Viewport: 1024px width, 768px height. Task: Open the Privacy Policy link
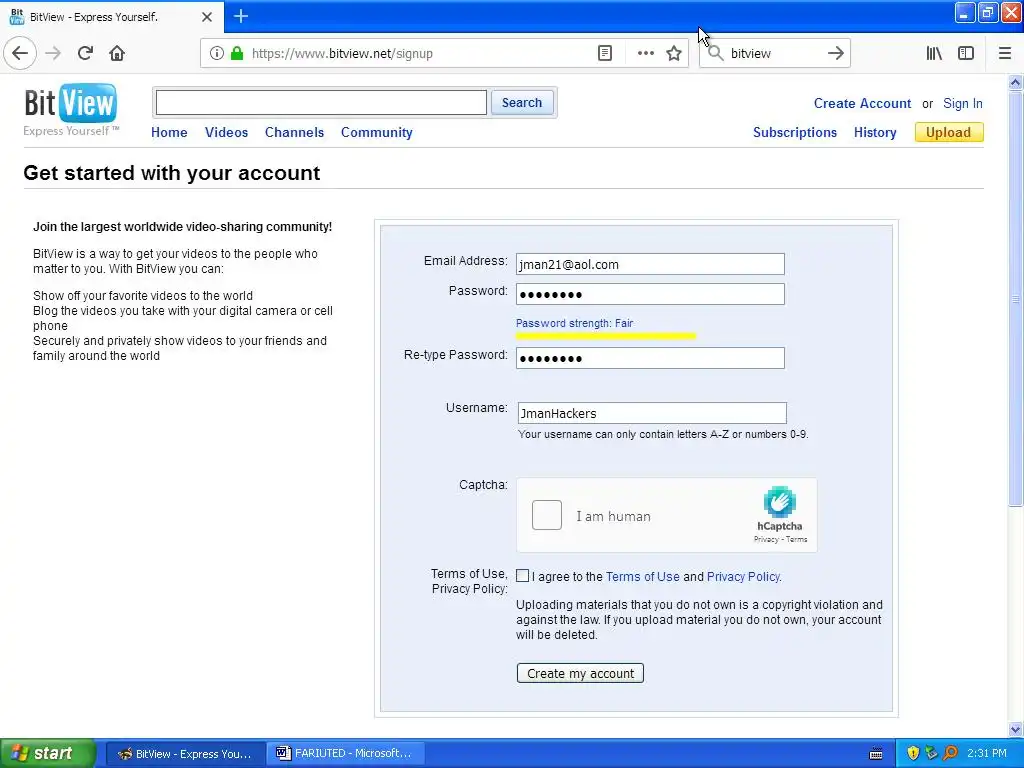[743, 577]
